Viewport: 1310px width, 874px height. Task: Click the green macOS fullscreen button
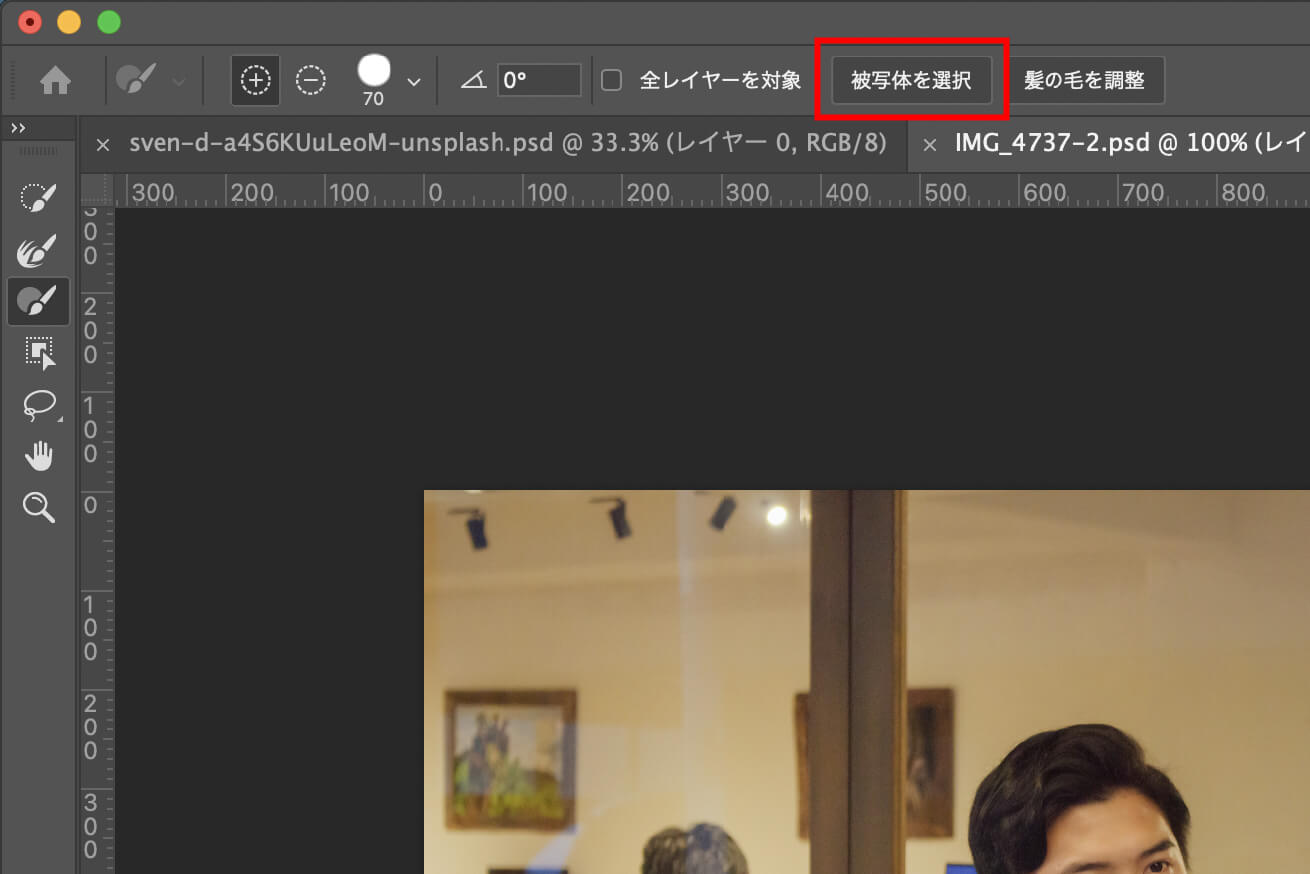(108, 22)
